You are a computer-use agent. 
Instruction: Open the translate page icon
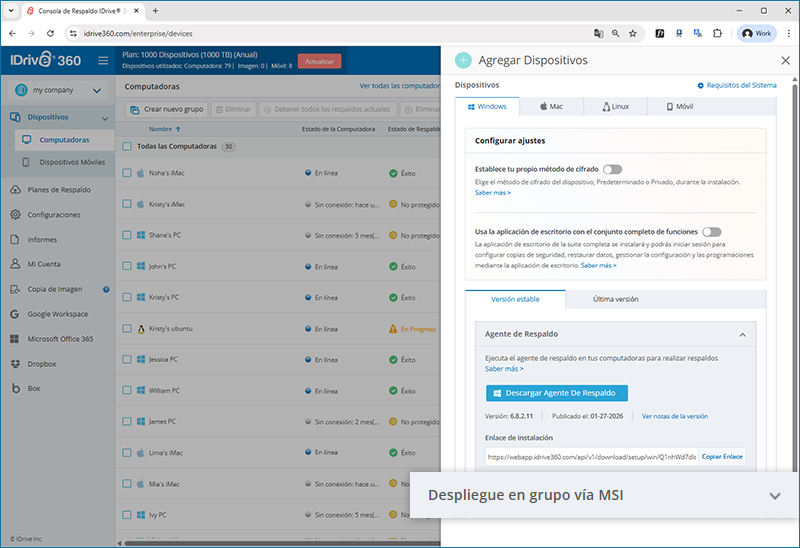pos(598,34)
